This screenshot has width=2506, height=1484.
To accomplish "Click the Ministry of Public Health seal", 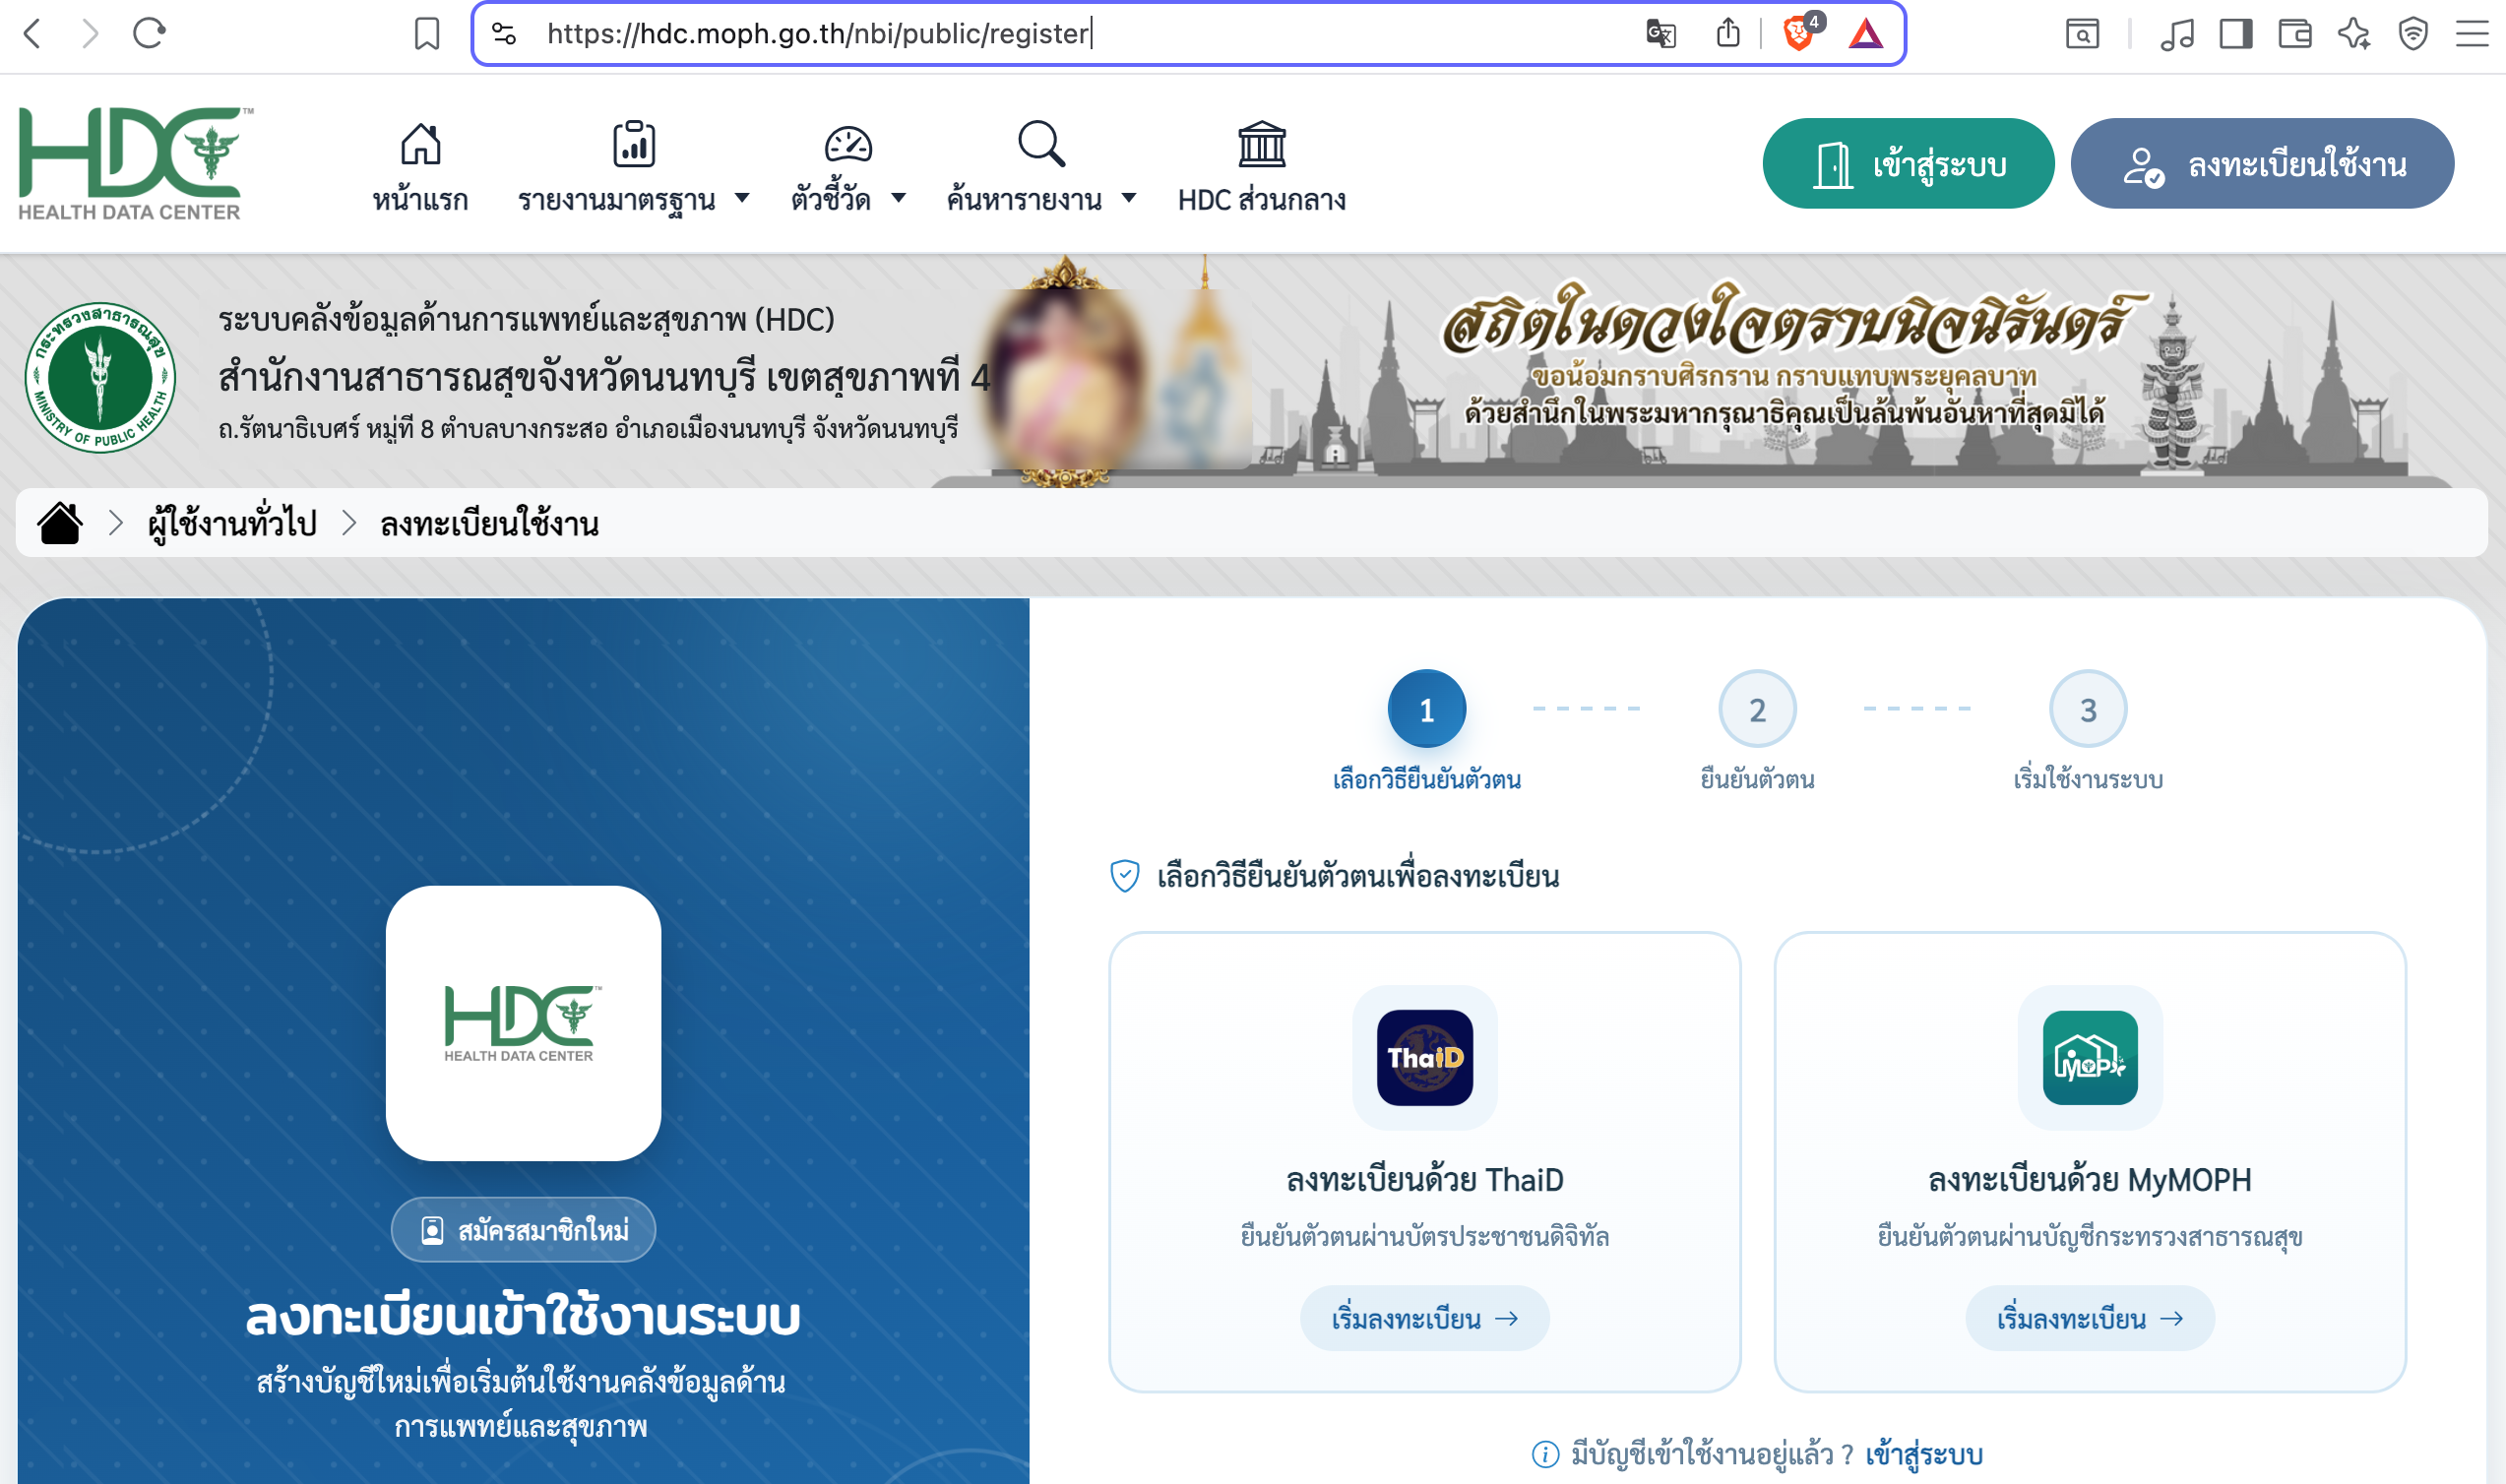I will (100, 377).
